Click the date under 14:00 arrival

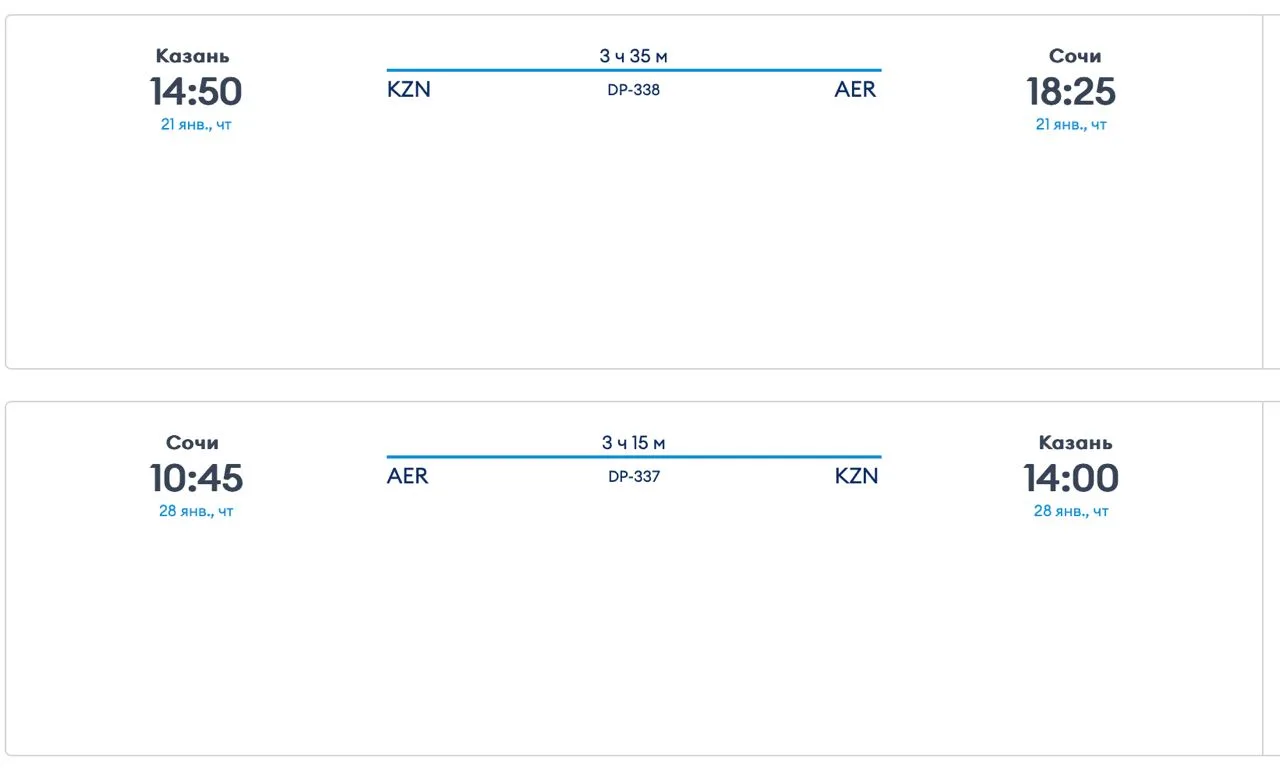tap(1071, 511)
